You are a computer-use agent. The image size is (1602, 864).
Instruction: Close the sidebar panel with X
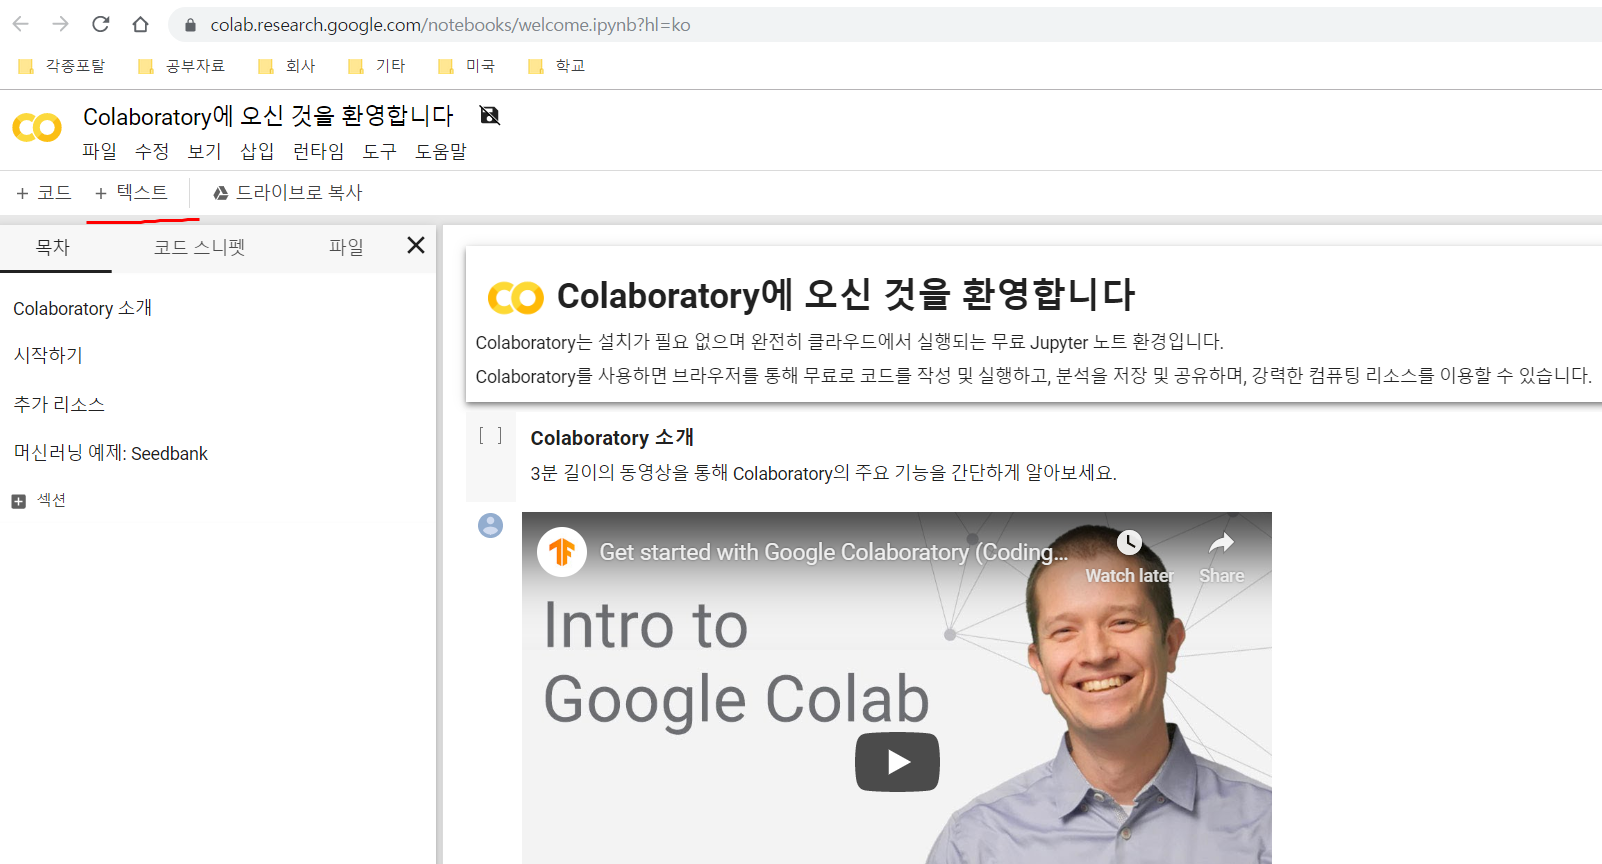click(416, 245)
